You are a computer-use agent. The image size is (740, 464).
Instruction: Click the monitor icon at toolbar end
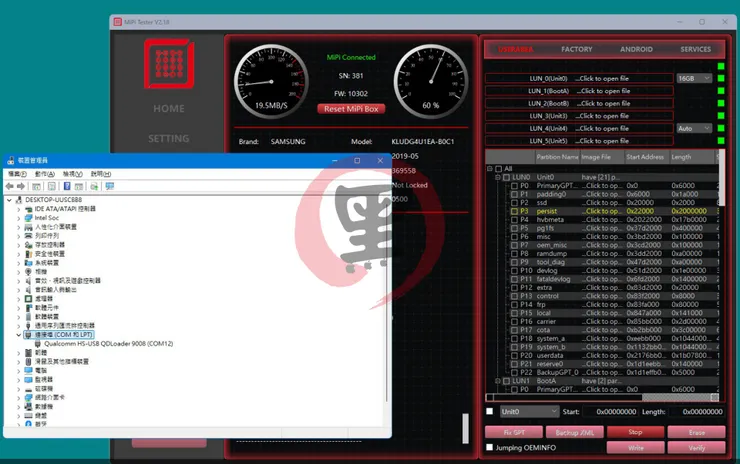click(x=109, y=186)
